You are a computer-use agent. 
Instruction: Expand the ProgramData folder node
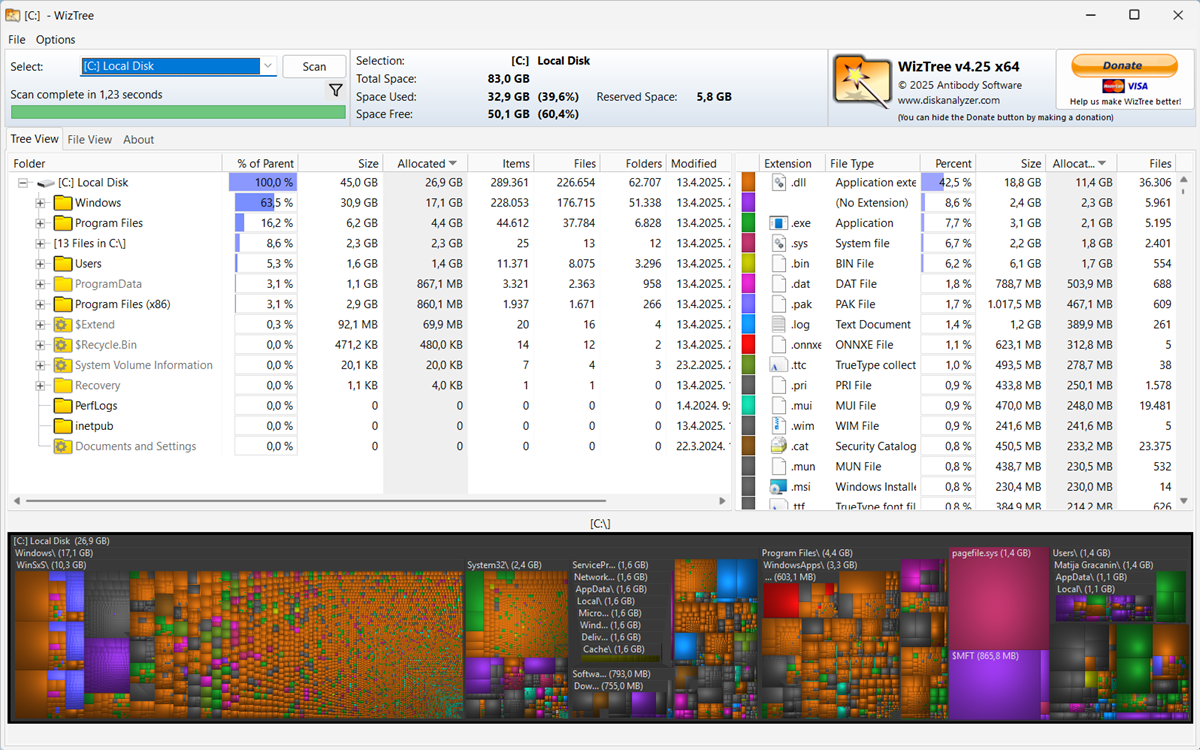(40, 284)
